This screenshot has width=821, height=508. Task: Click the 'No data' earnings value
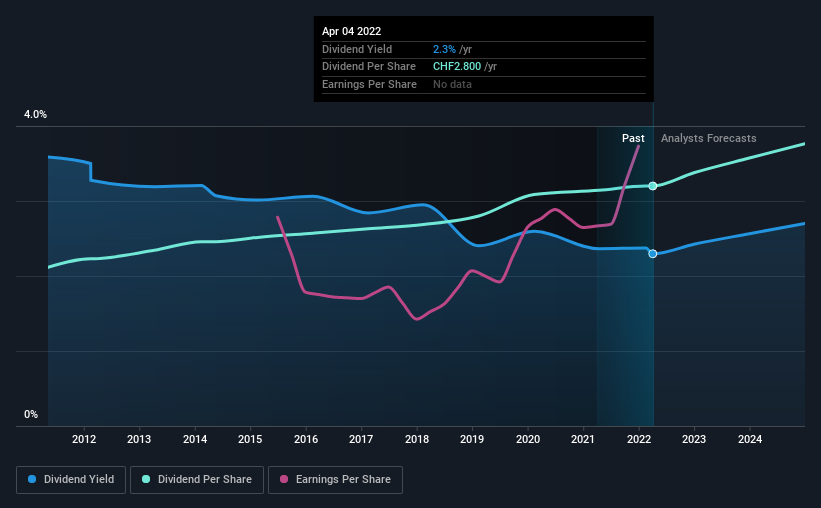[452, 84]
